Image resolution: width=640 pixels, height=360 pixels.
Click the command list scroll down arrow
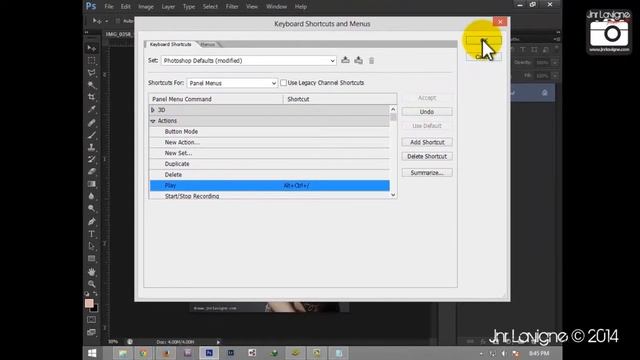(x=393, y=195)
